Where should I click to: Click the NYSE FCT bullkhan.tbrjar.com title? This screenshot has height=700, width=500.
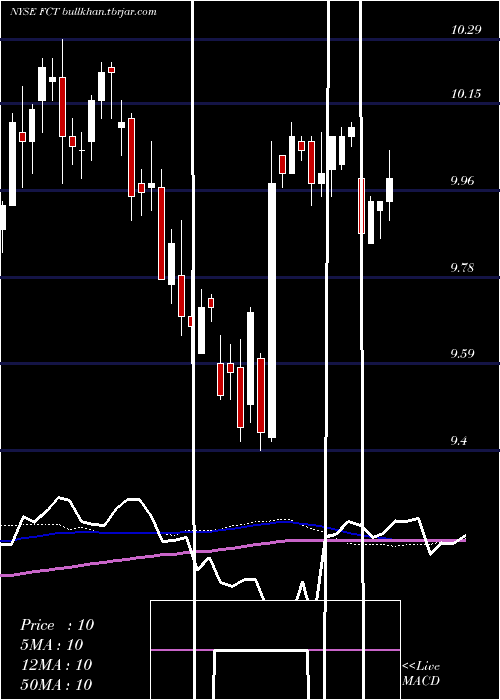coord(83,12)
